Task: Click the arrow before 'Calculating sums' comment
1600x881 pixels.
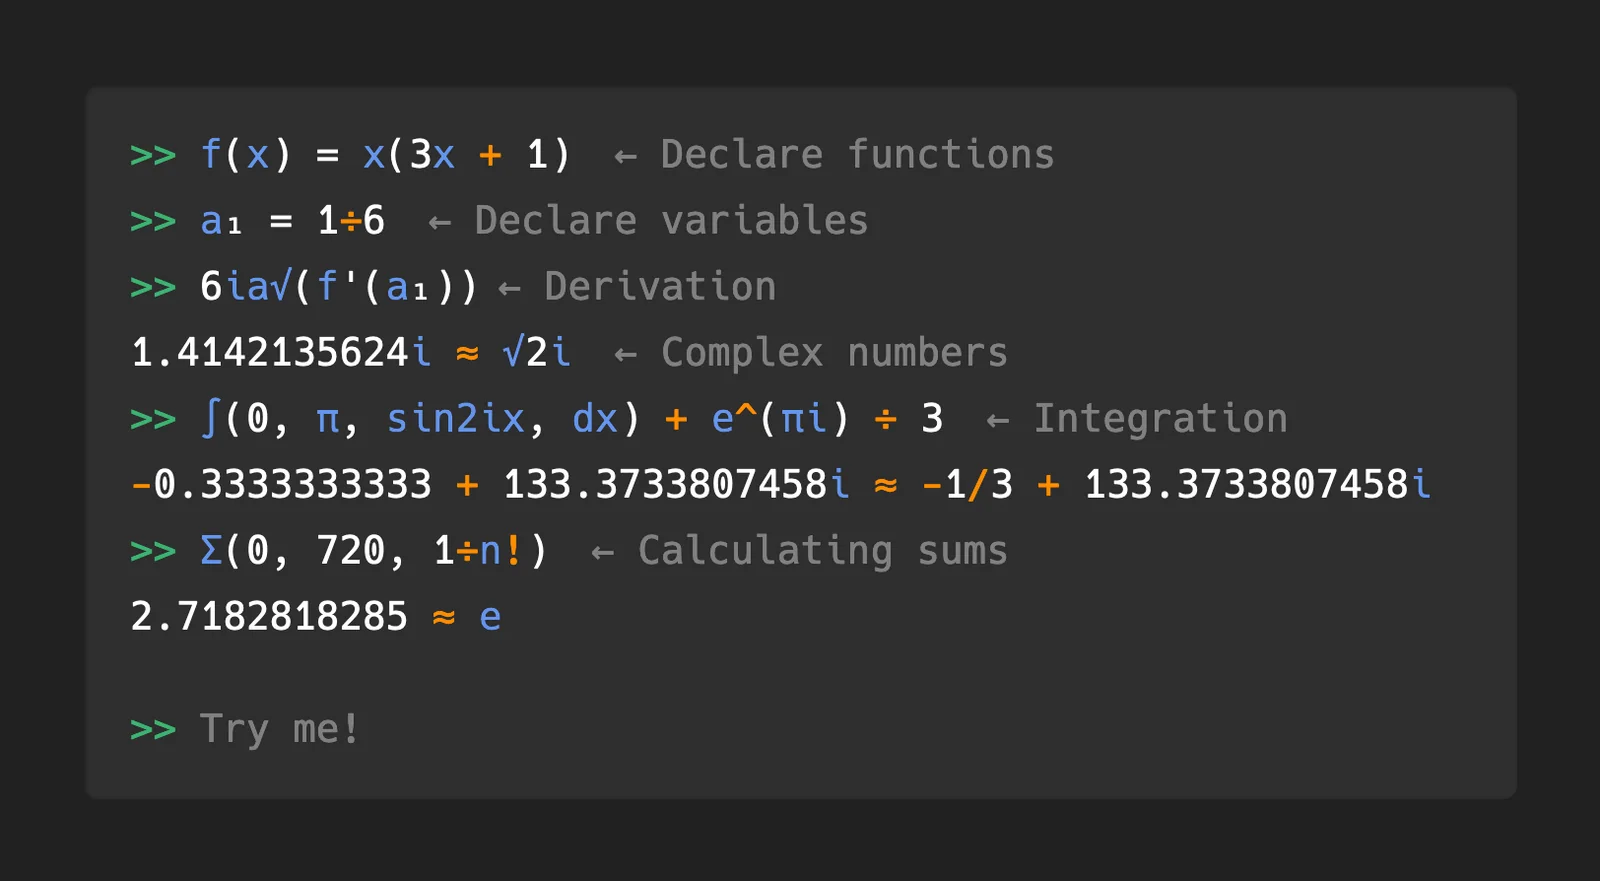Action: coord(603,552)
